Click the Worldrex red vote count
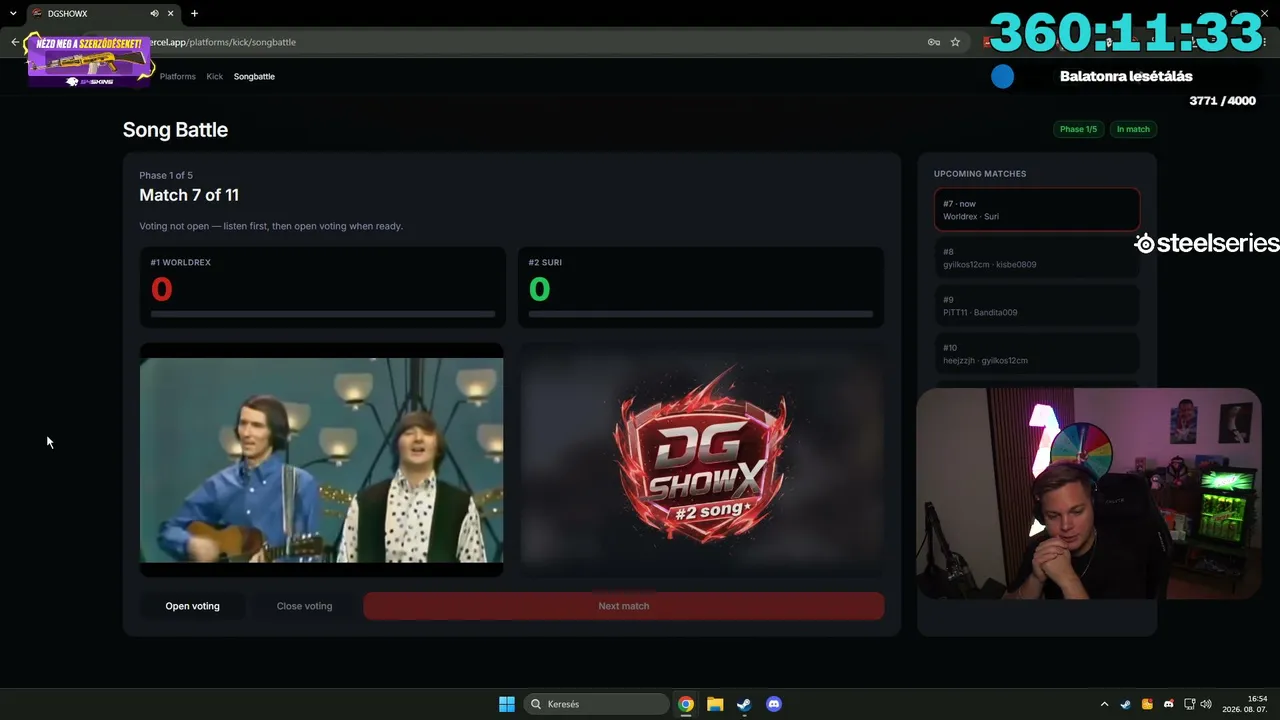 coord(161,289)
